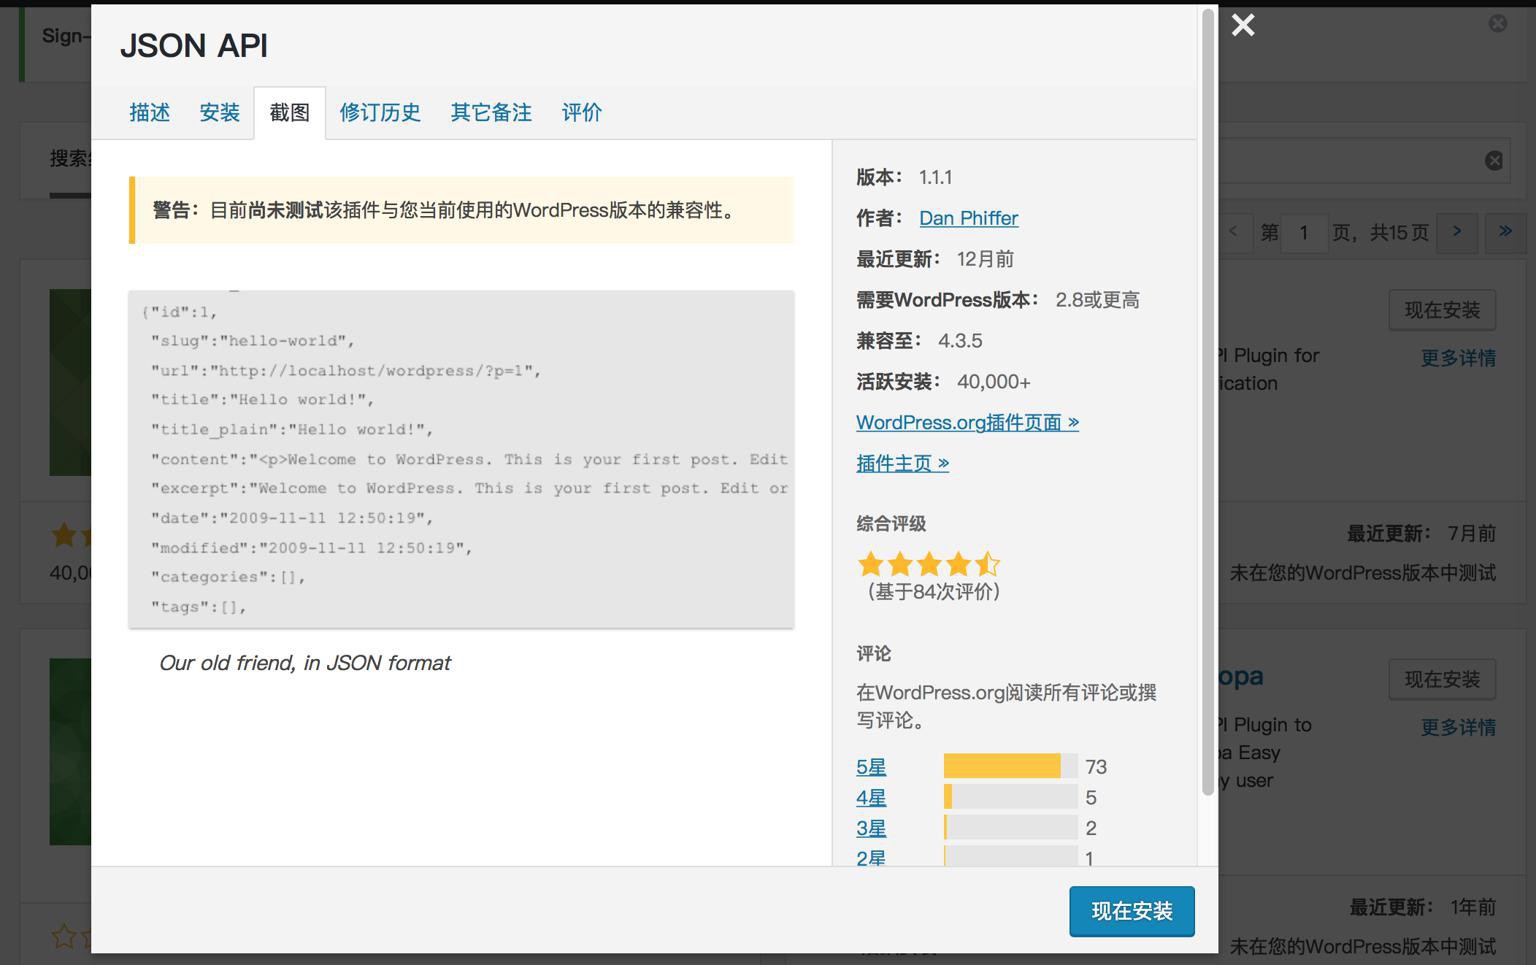
Task: View the 5星 reviews
Action: [871, 767]
